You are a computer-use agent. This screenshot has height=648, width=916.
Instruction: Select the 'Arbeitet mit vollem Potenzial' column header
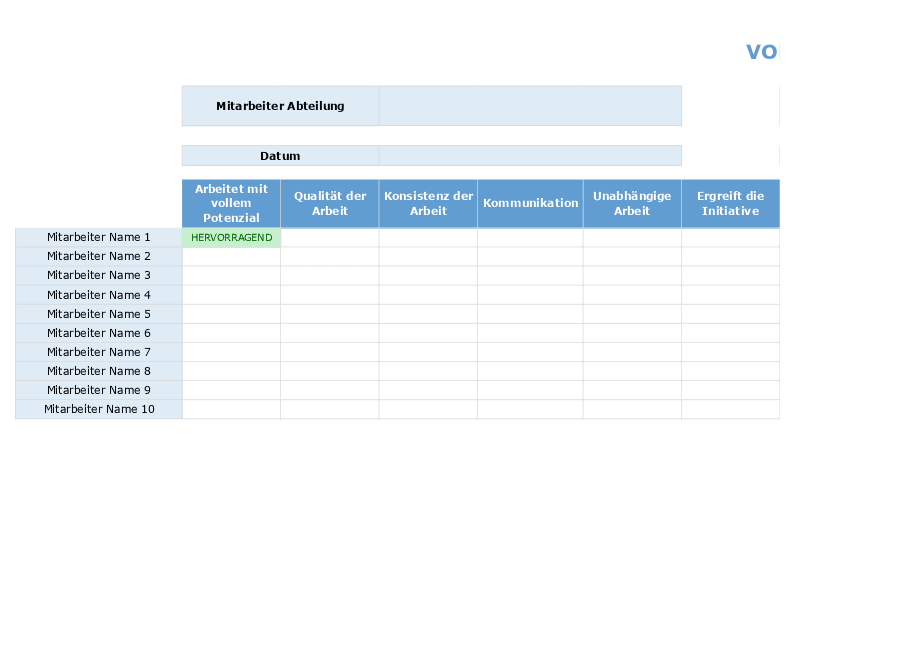[x=231, y=204]
